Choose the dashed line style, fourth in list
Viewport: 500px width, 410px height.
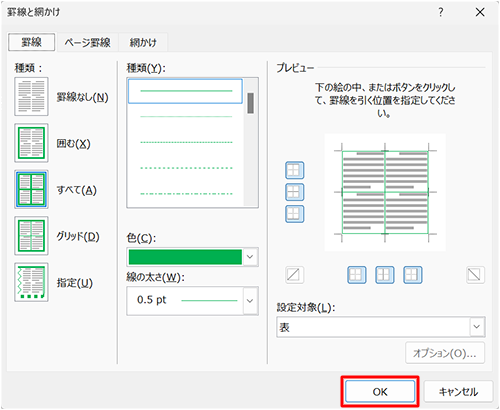tap(185, 168)
